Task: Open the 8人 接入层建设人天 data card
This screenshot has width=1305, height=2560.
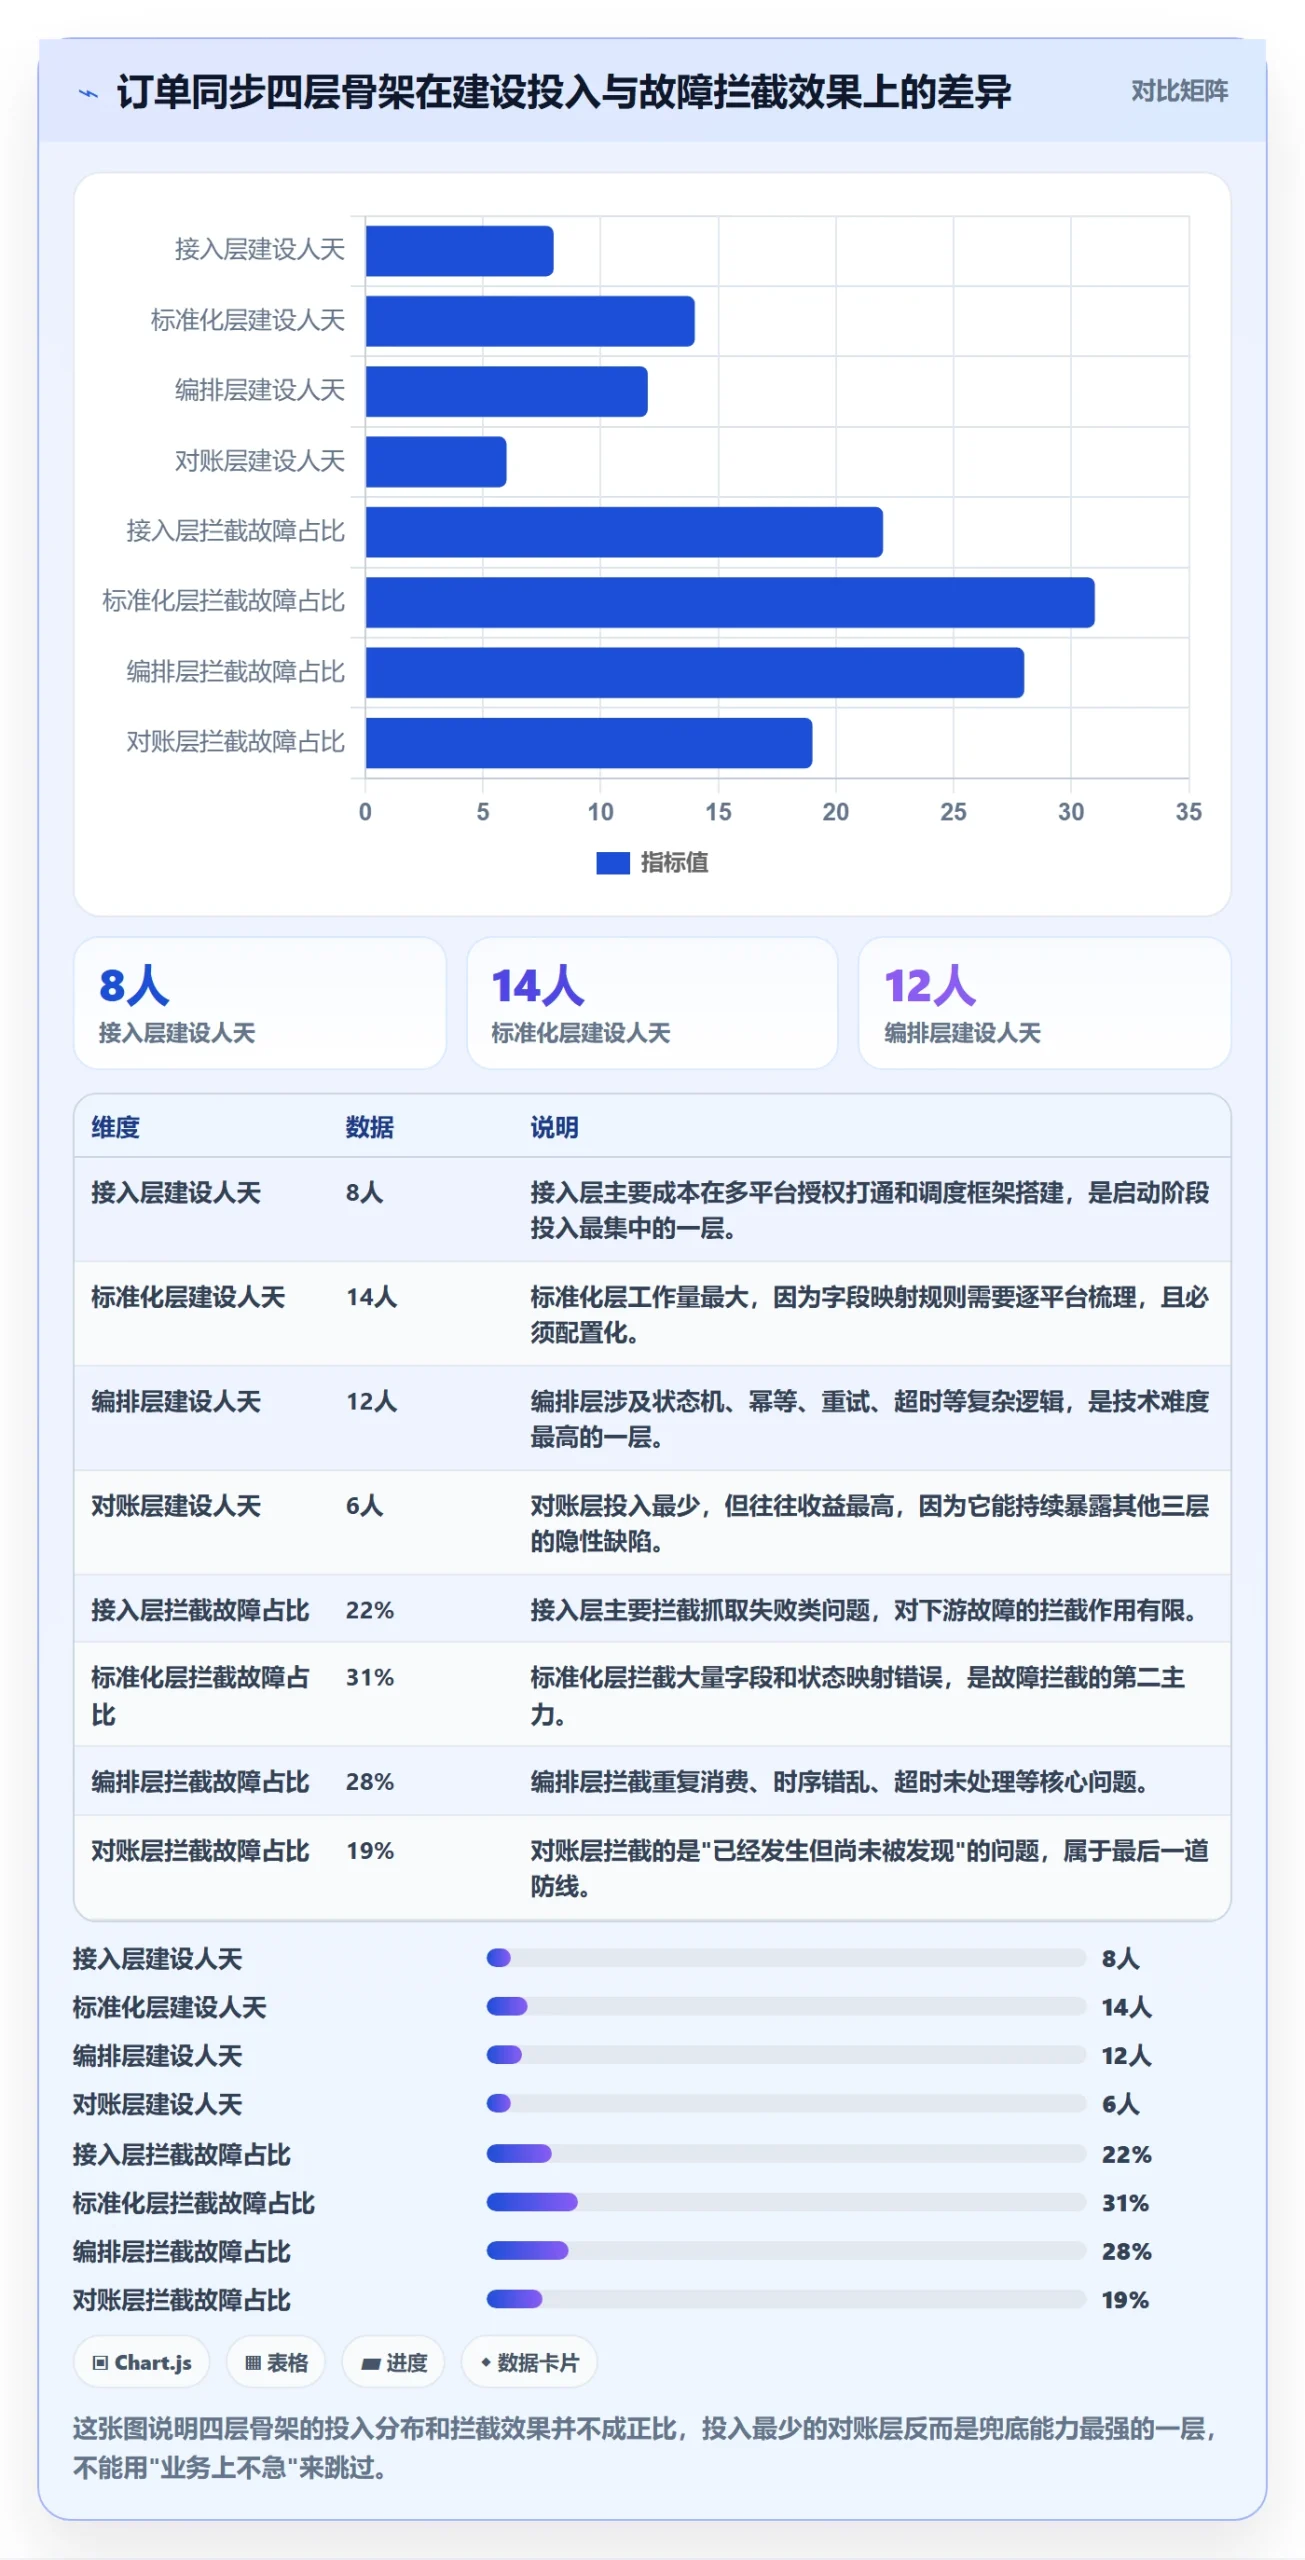Action: click(x=260, y=1003)
